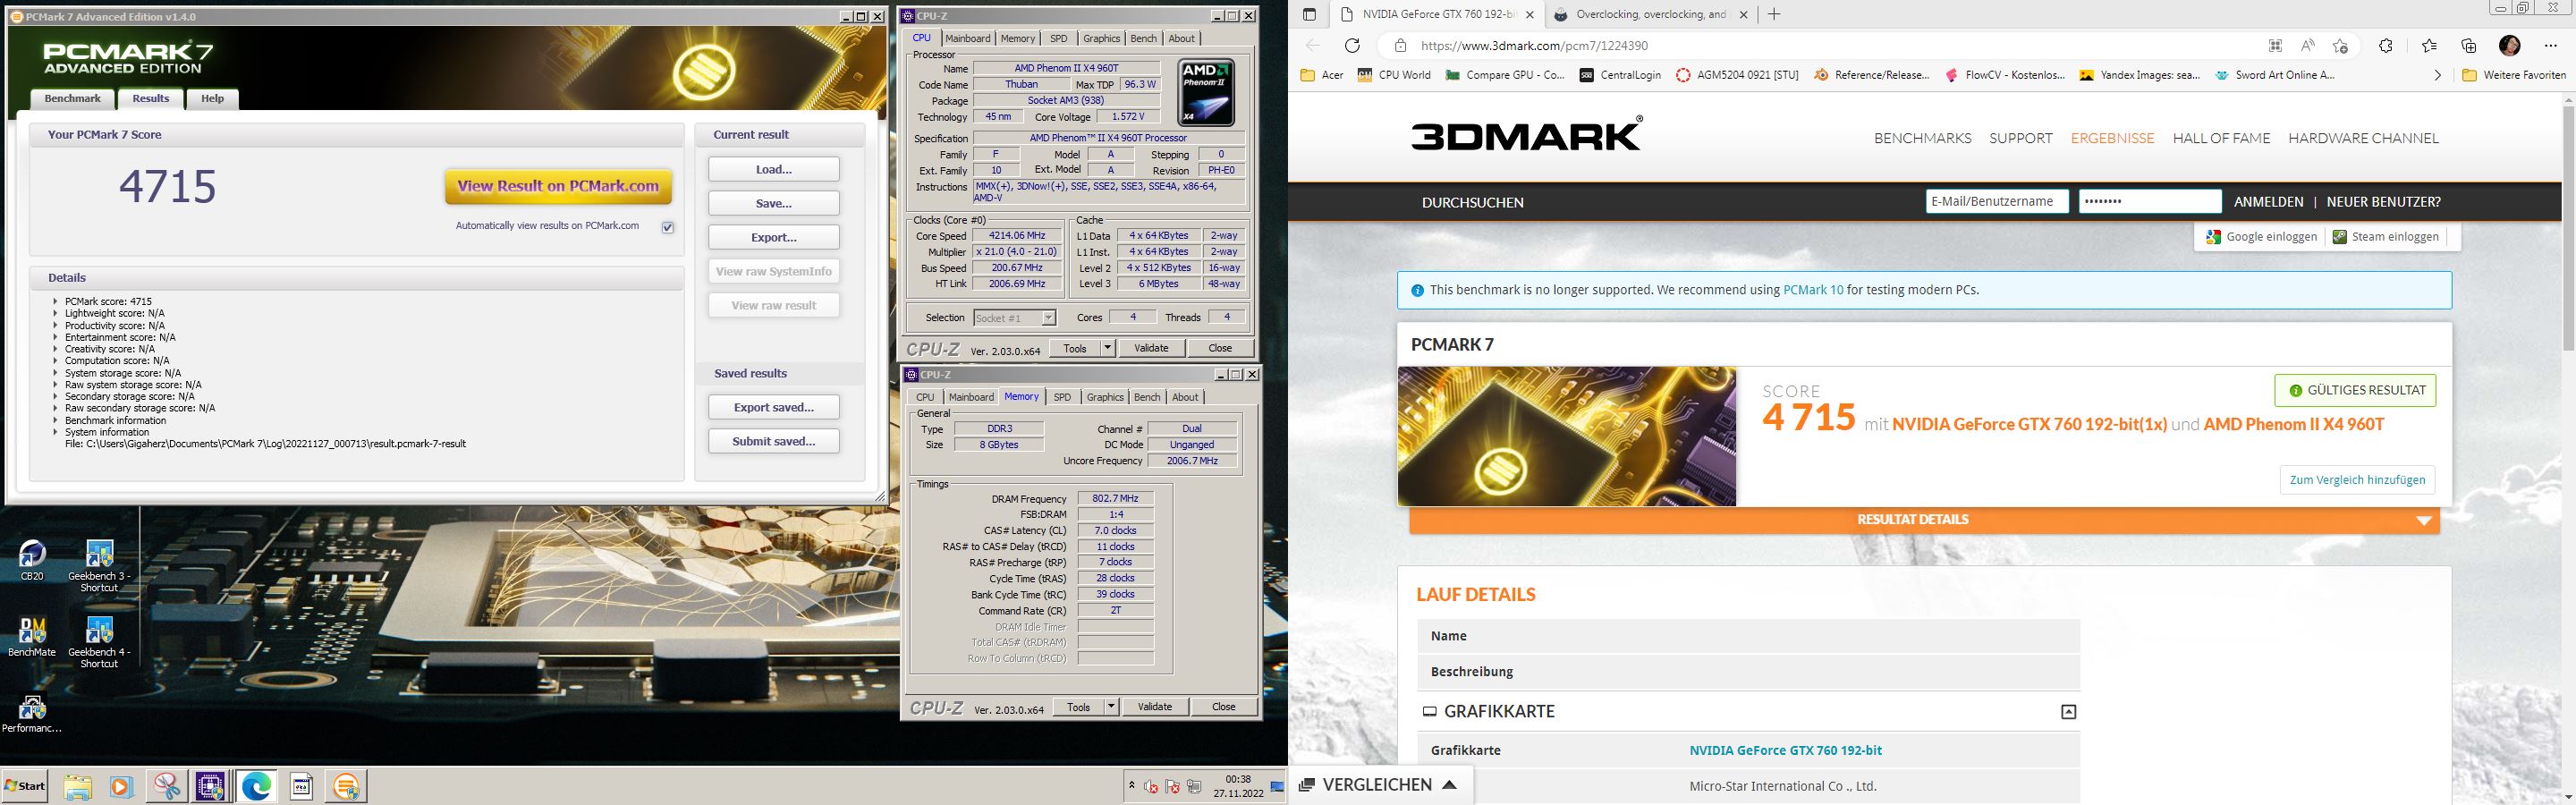Open Edge settings and more menu
2576x805 pixels.
click(x=2551, y=46)
